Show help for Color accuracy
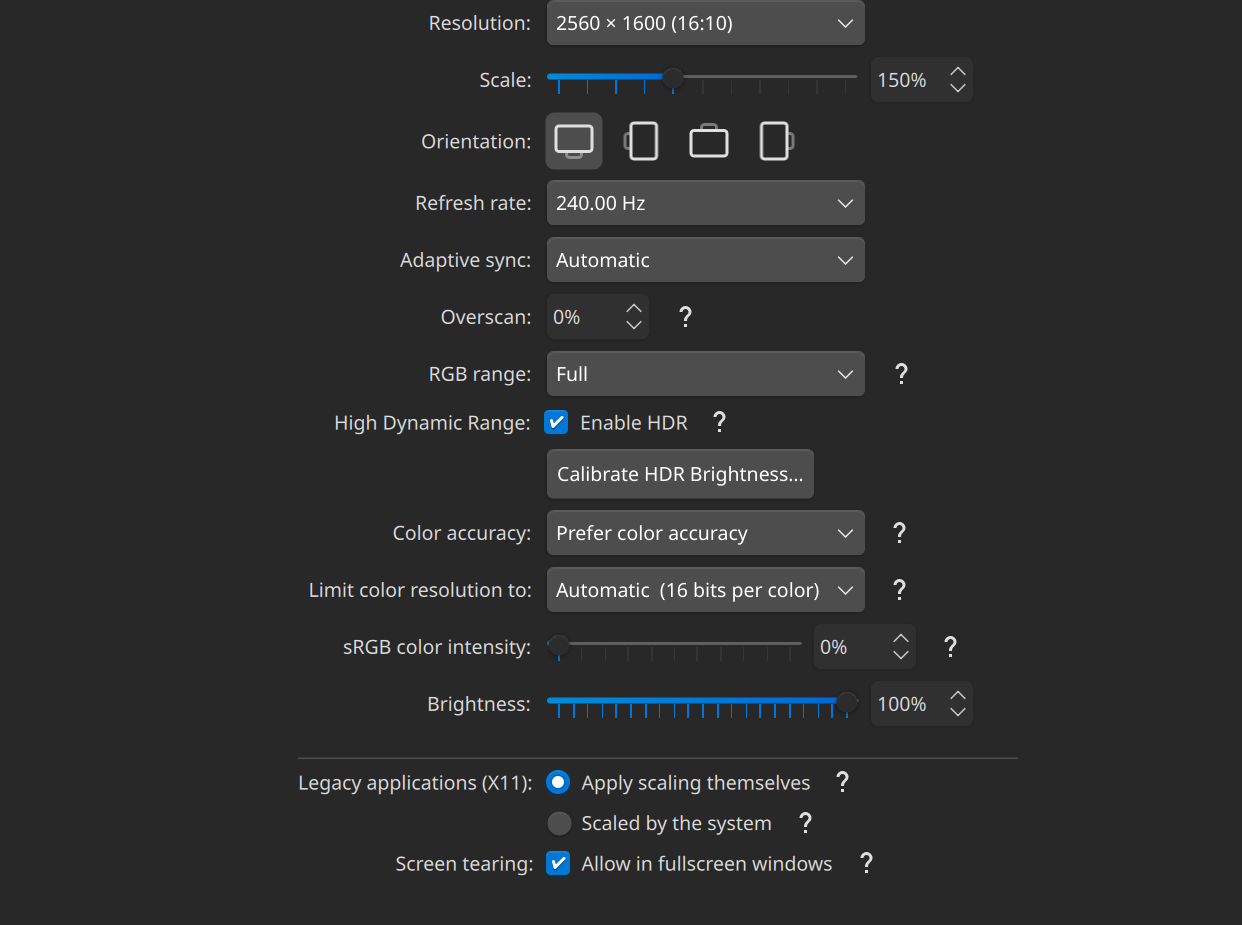The width and height of the screenshot is (1242, 925). 899,533
